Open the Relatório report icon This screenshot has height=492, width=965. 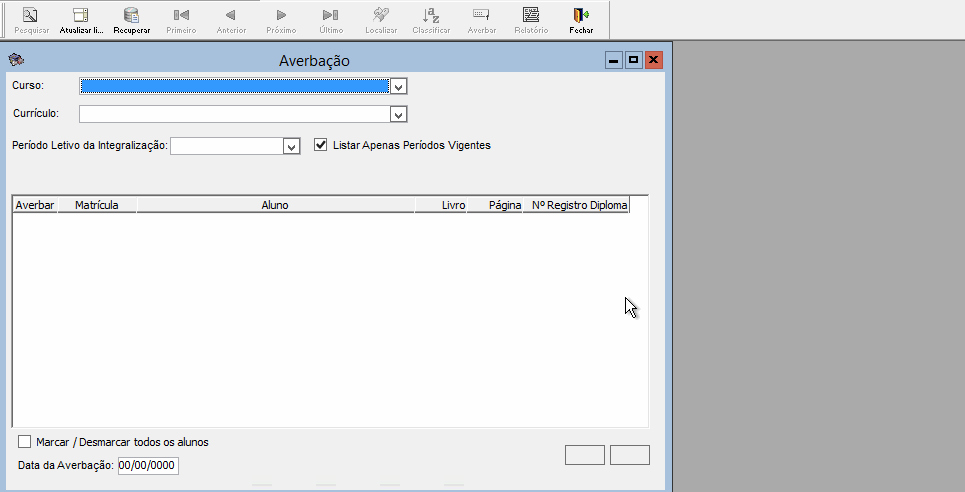coord(531,16)
